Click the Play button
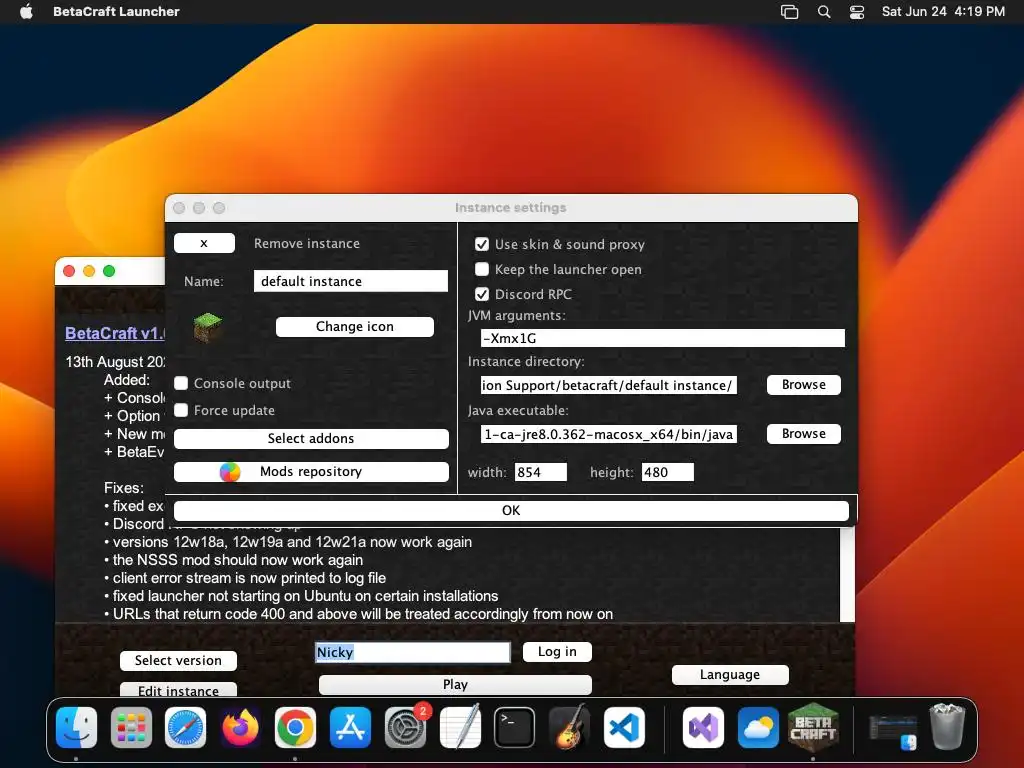The width and height of the screenshot is (1024, 768). (x=455, y=684)
